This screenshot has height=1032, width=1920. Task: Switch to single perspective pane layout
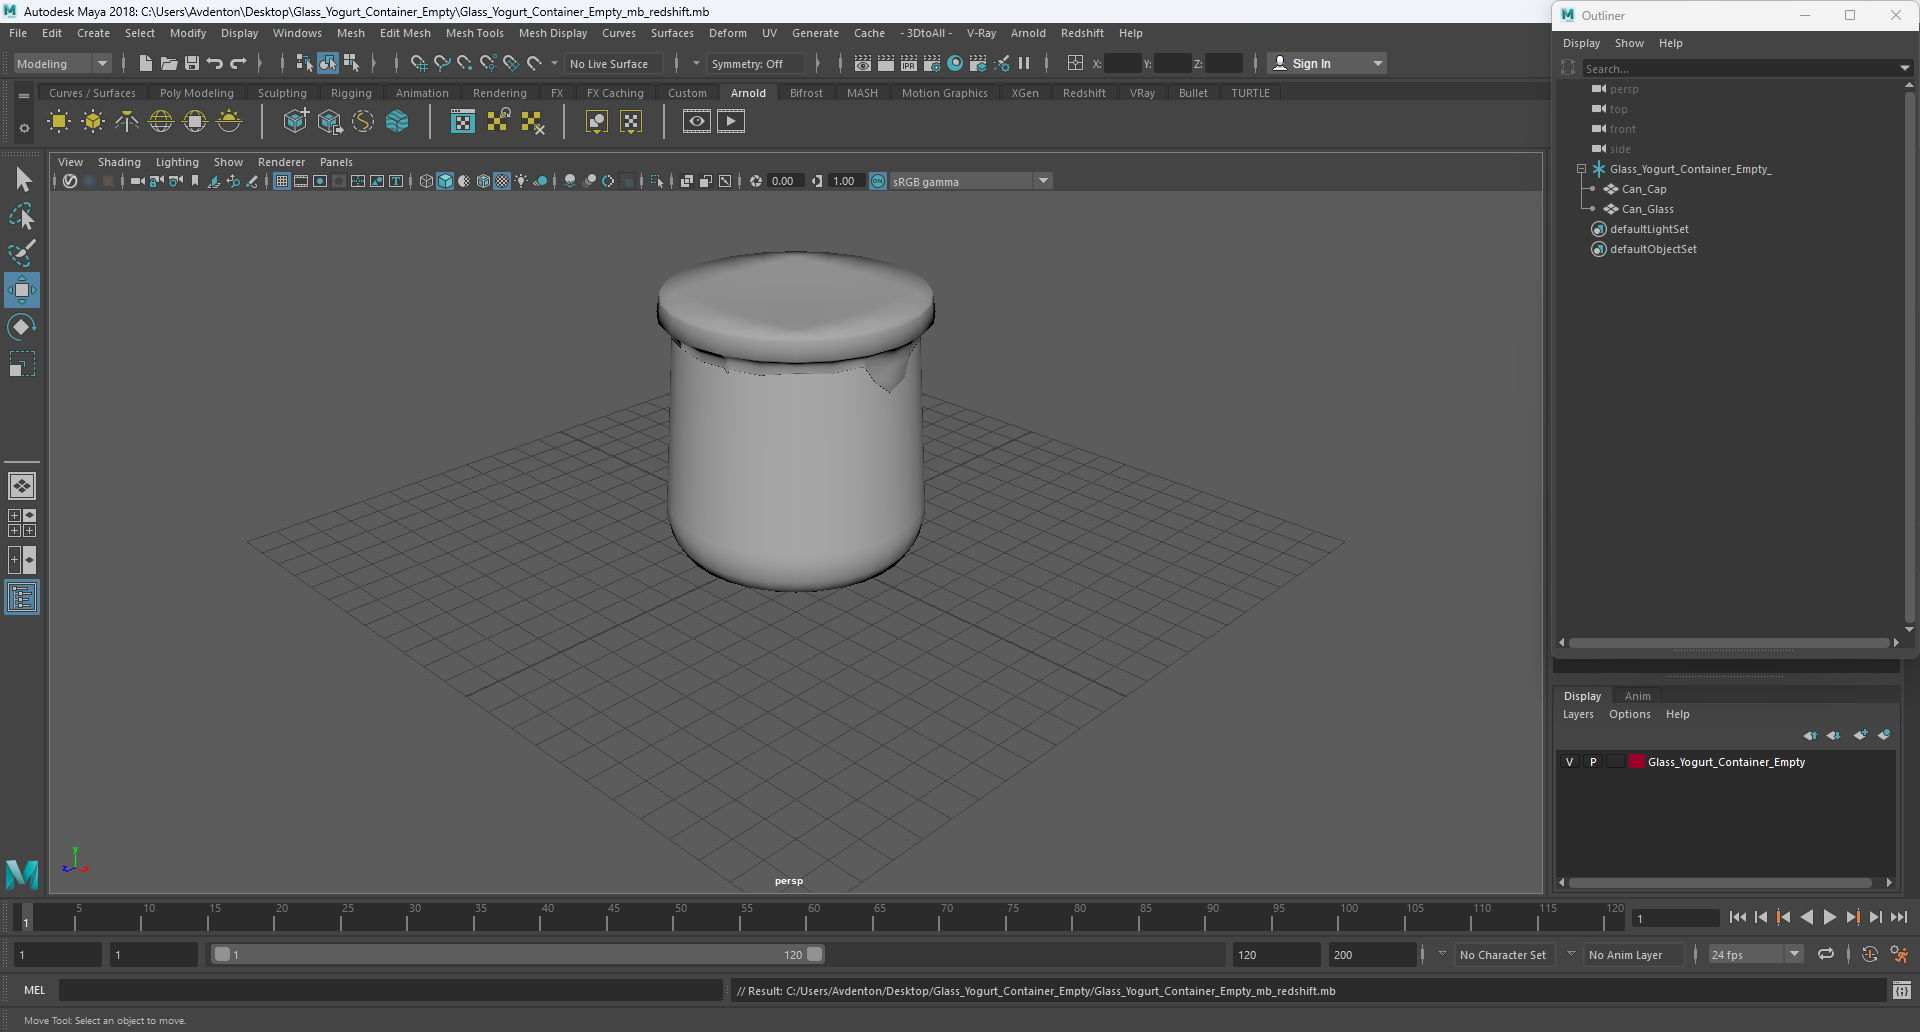(22, 486)
